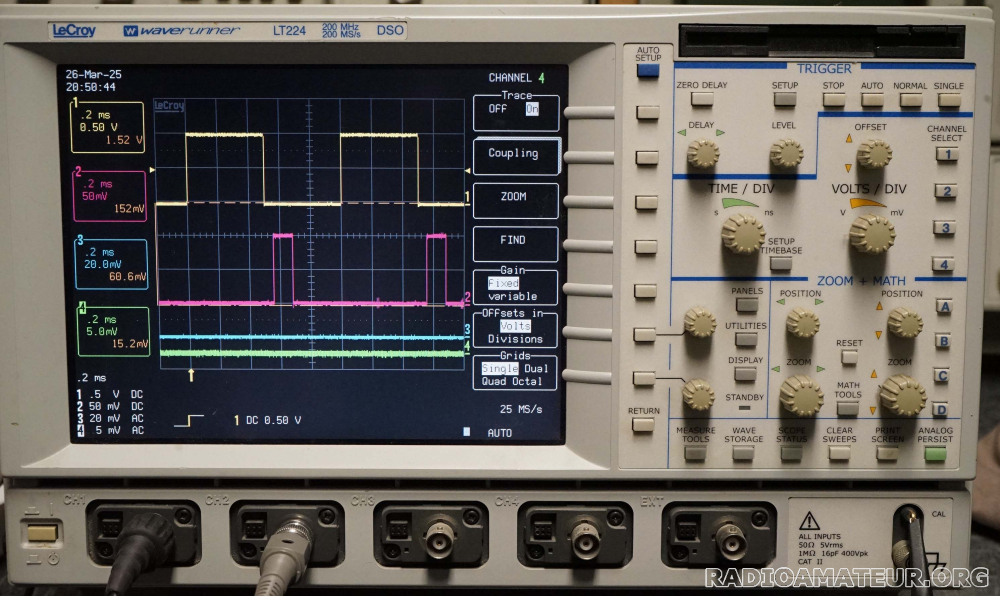Open DISPLAY settings via its panel button

click(x=745, y=374)
